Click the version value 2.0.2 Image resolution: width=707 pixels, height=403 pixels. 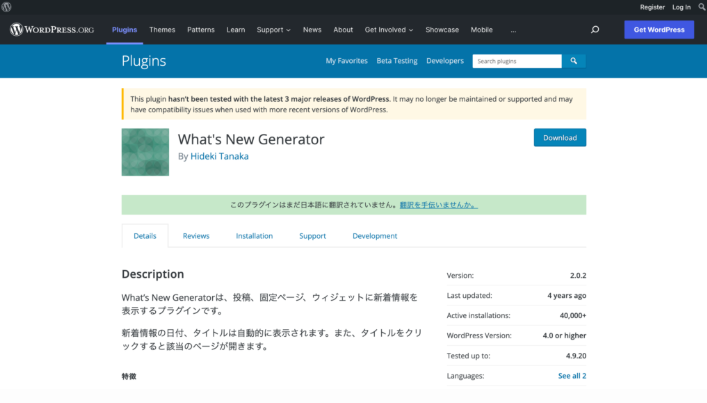(578, 275)
